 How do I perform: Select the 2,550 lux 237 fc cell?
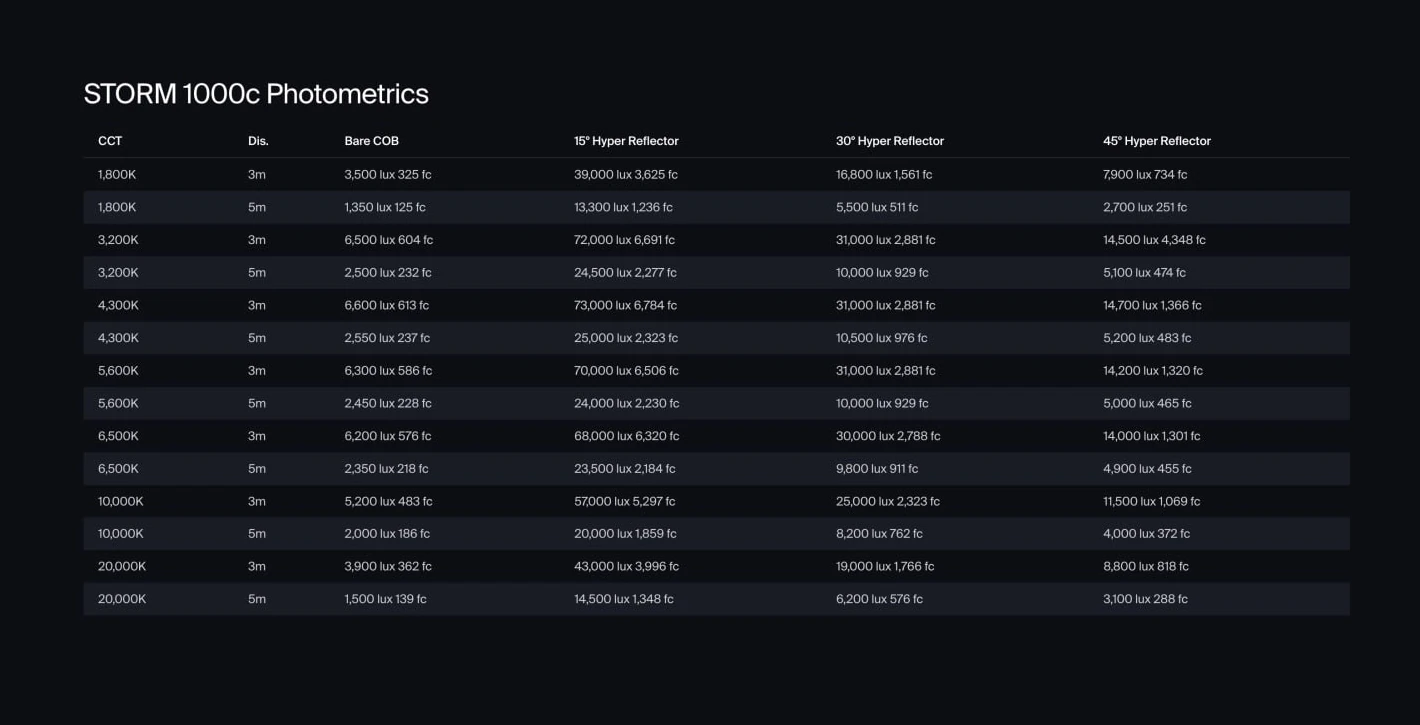tap(387, 338)
